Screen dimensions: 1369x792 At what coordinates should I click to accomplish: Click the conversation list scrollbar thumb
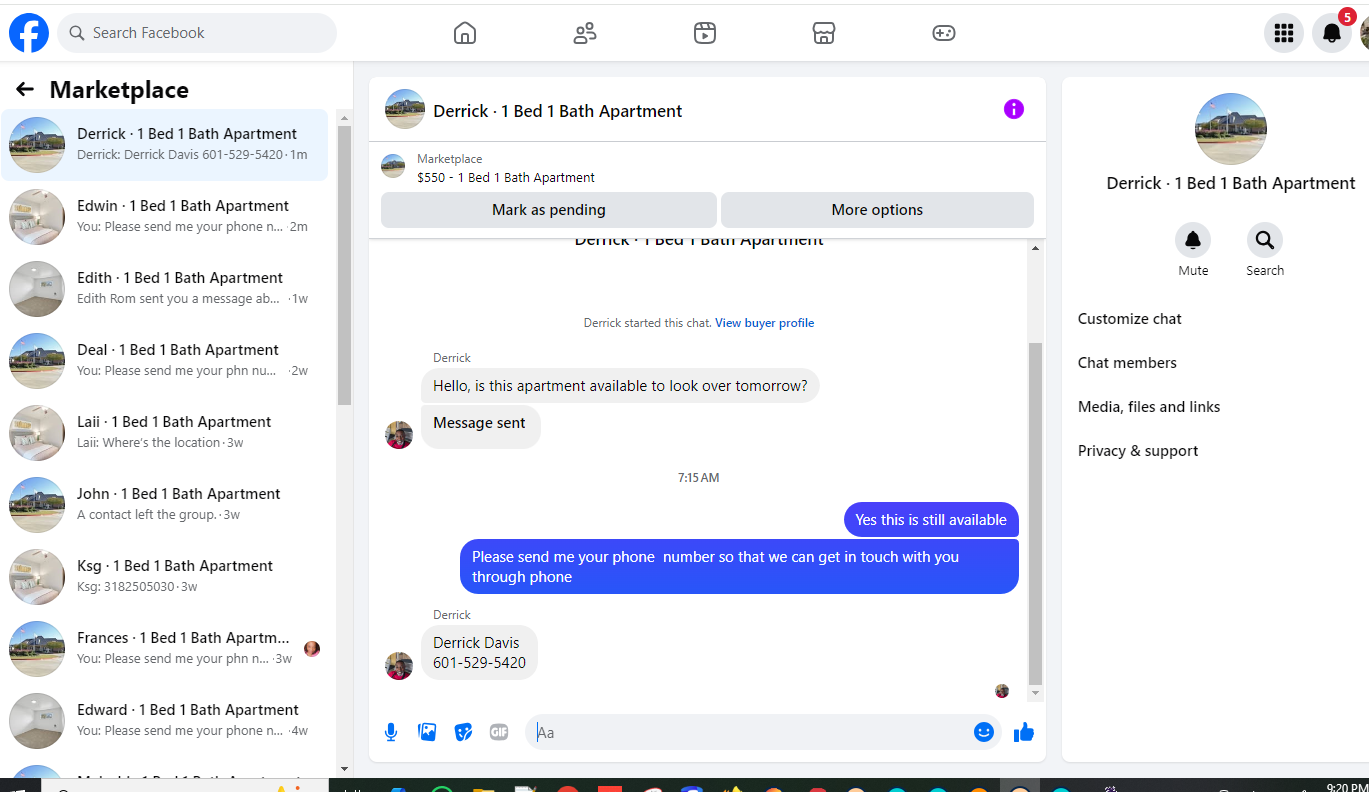tap(345, 266)
